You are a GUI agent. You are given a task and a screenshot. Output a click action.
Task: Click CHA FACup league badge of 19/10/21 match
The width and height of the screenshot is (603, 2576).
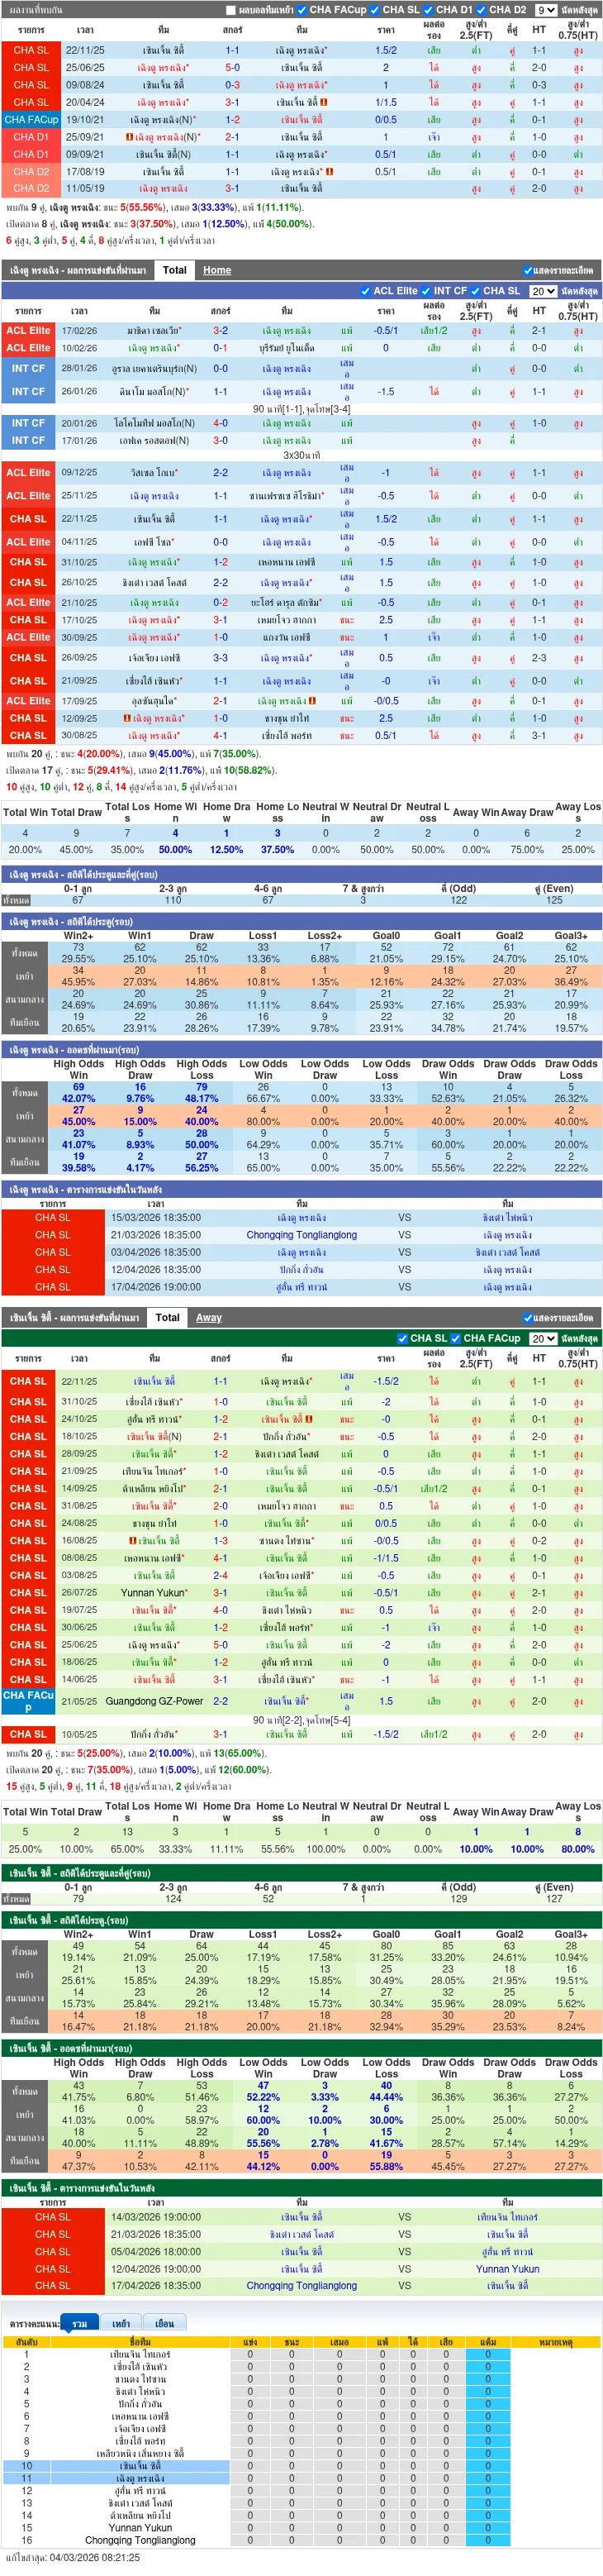click(31, 119)
